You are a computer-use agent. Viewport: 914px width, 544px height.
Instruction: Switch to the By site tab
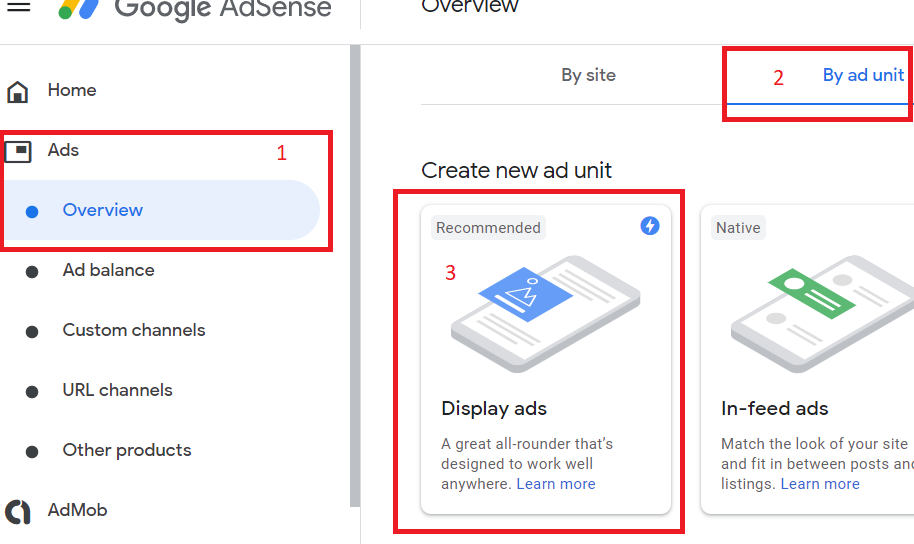pyautogui.click(x=588, y=75)
